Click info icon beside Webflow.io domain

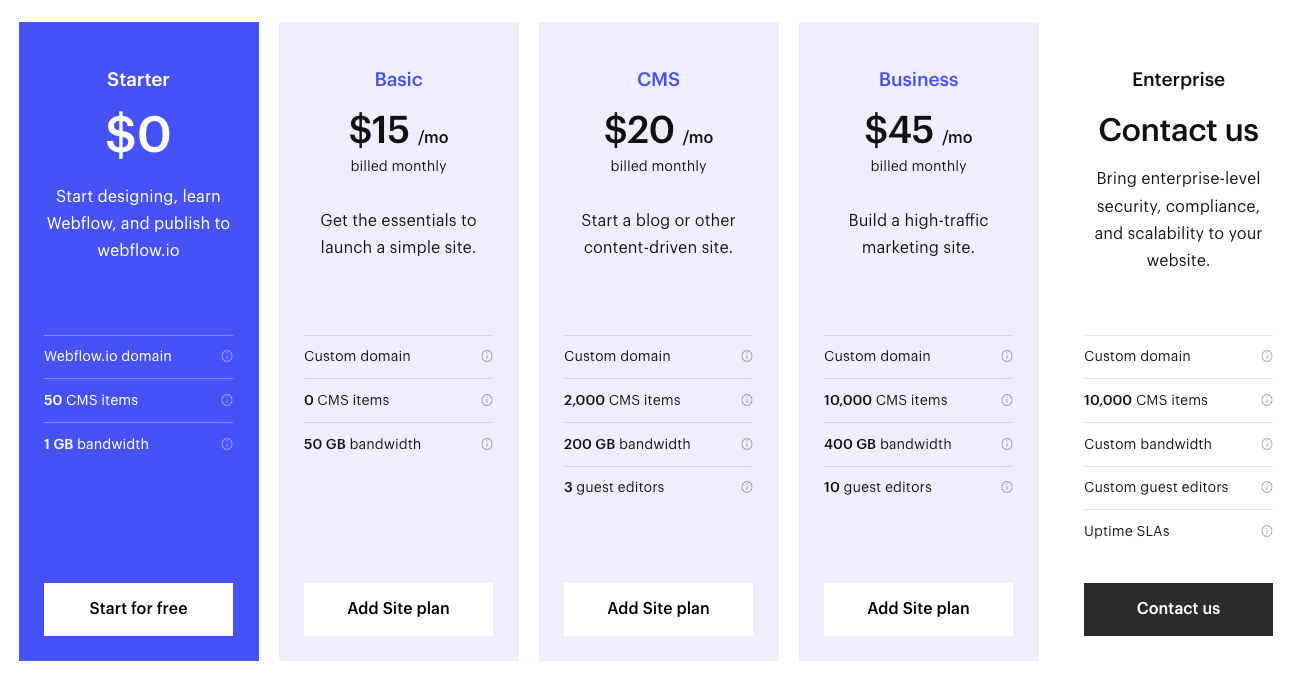pos(227,356)
